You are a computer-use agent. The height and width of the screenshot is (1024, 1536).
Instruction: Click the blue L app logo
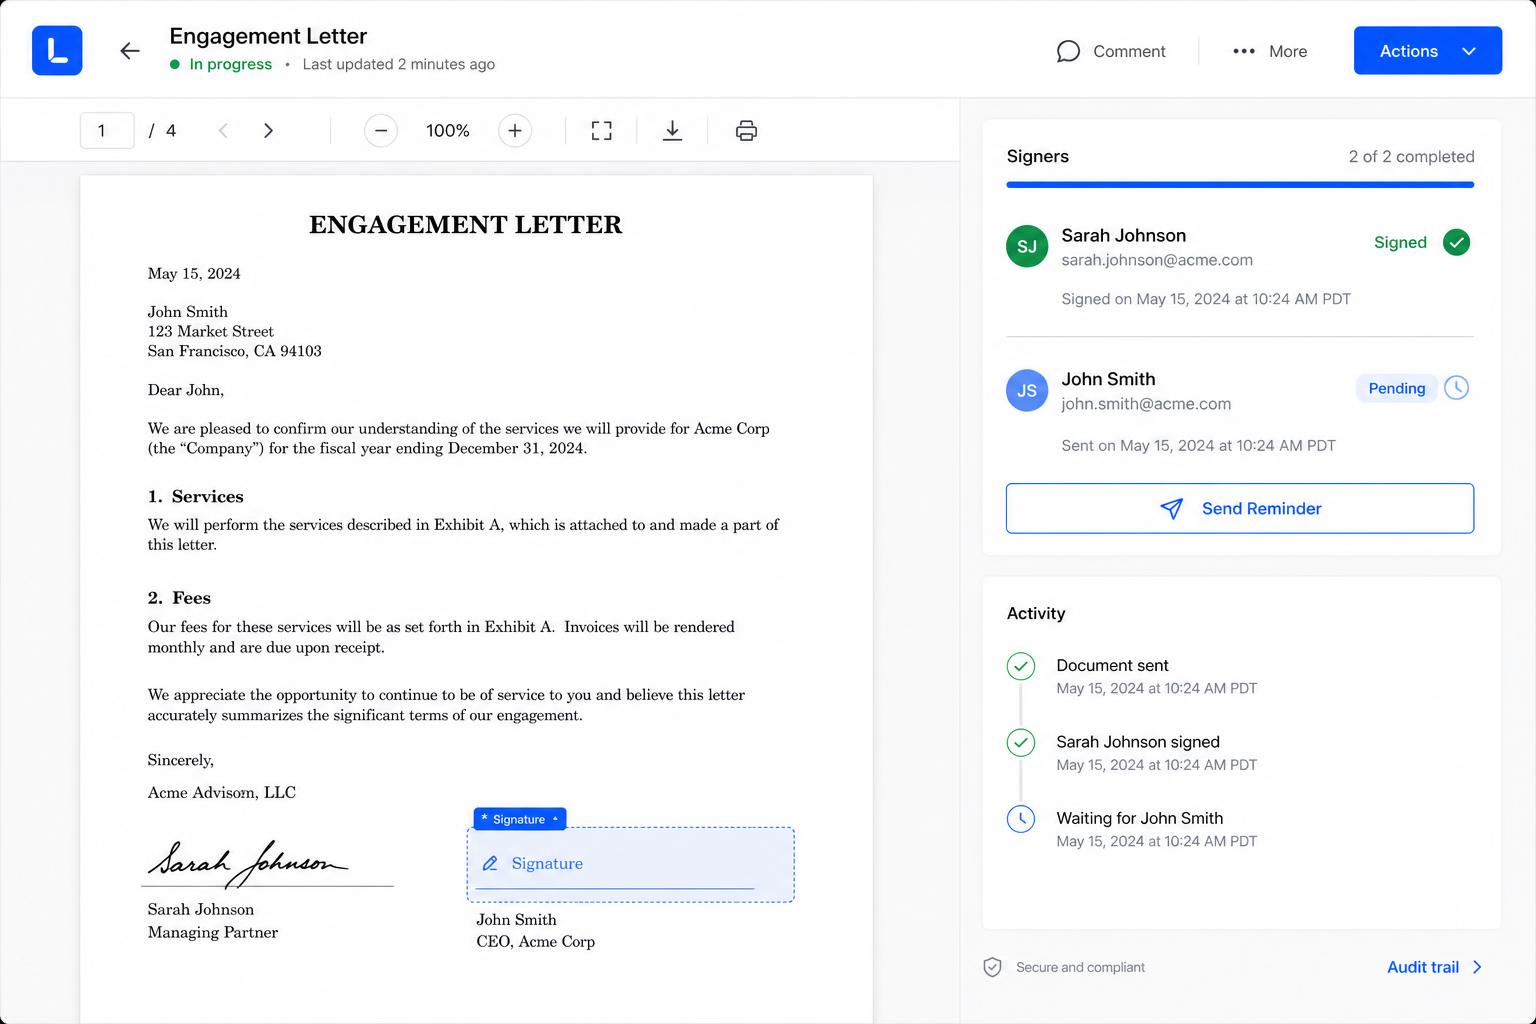coord(57,50)
